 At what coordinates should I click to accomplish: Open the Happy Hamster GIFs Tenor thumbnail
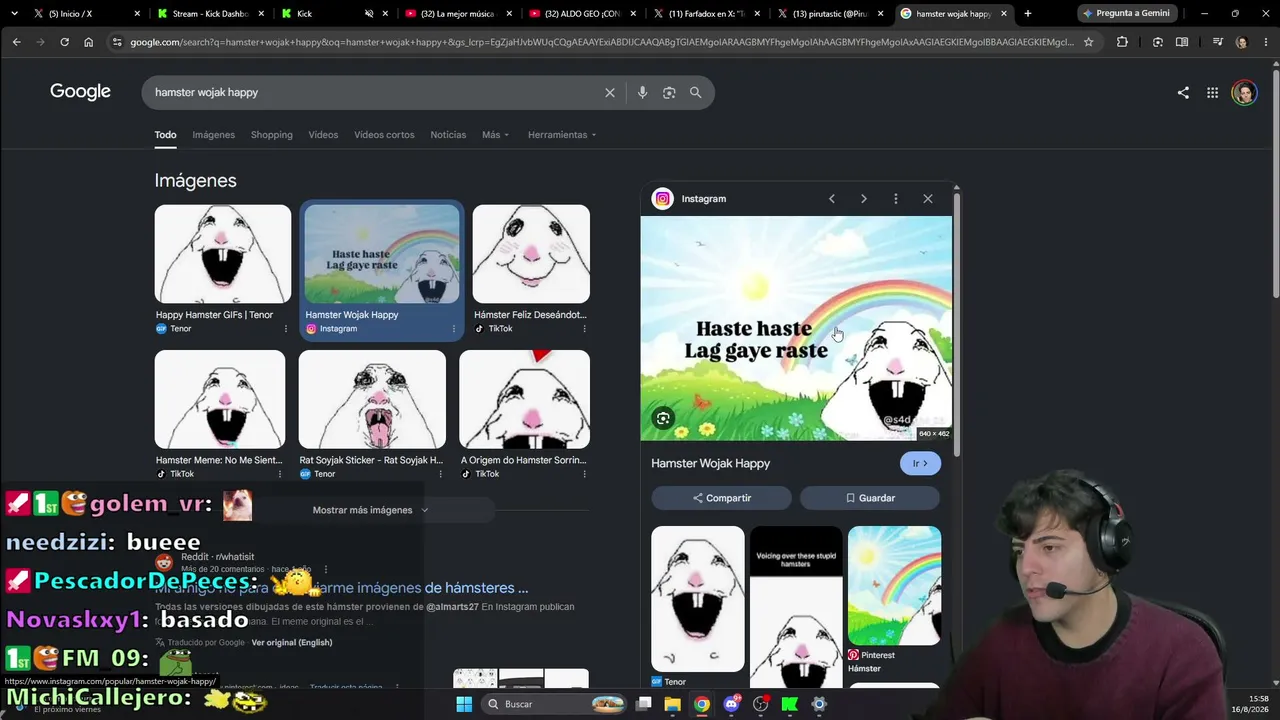(223, 254)
